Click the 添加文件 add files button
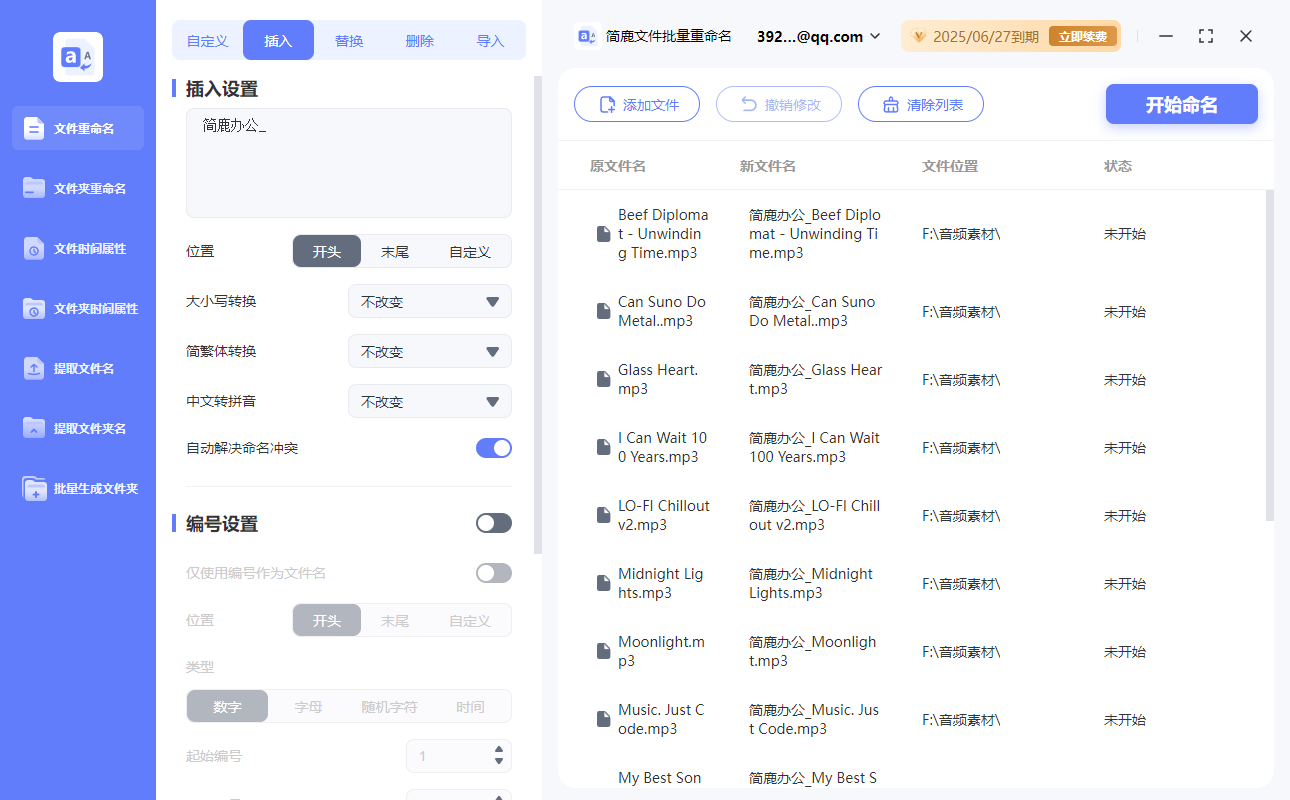Screen dimensions: 1290x800 click(x=637, y=103)
